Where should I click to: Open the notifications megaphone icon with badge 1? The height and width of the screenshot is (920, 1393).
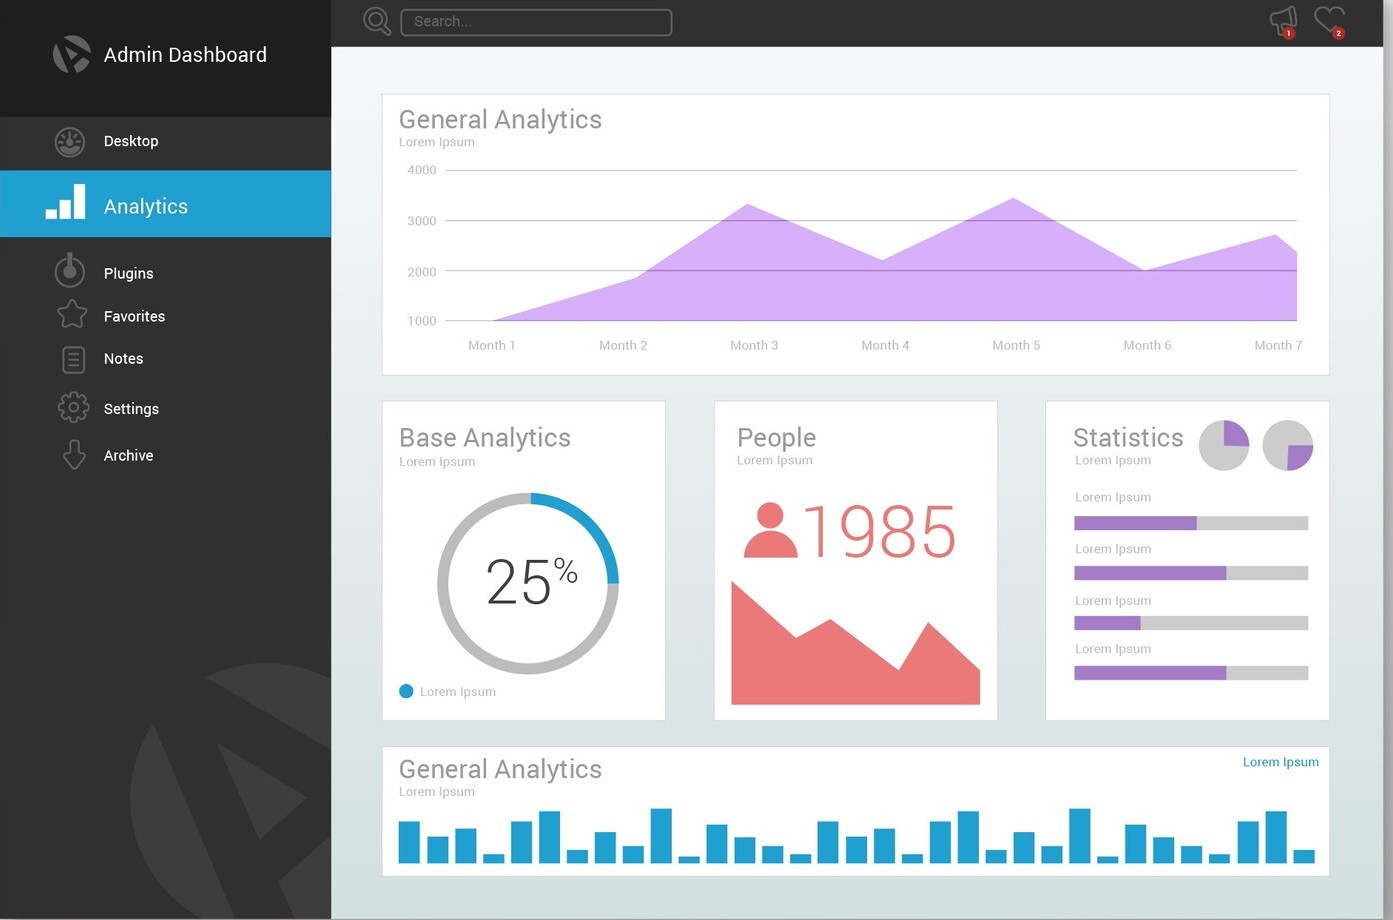[x=1282, y=19]
